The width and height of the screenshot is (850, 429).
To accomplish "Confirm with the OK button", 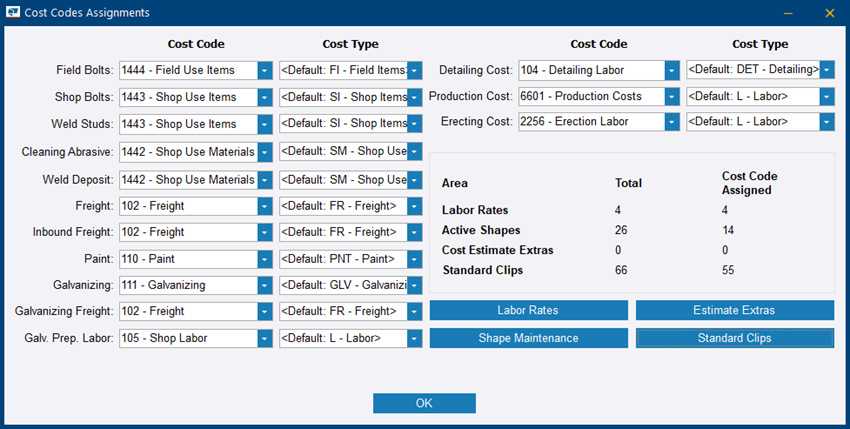I will [424, 403].
